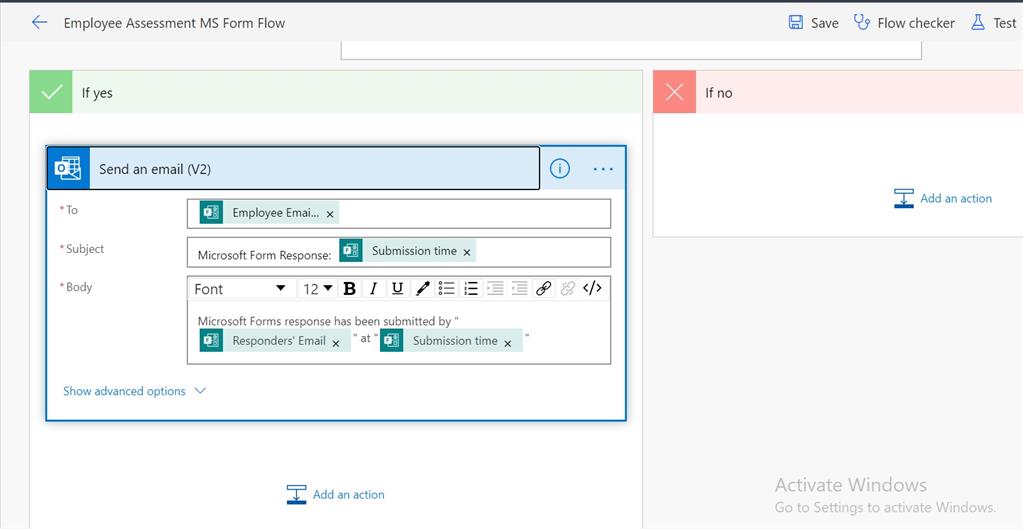Toggle bold formatting
The image size is (1023, 529).
pyautogui.click(x=350, y=288)
